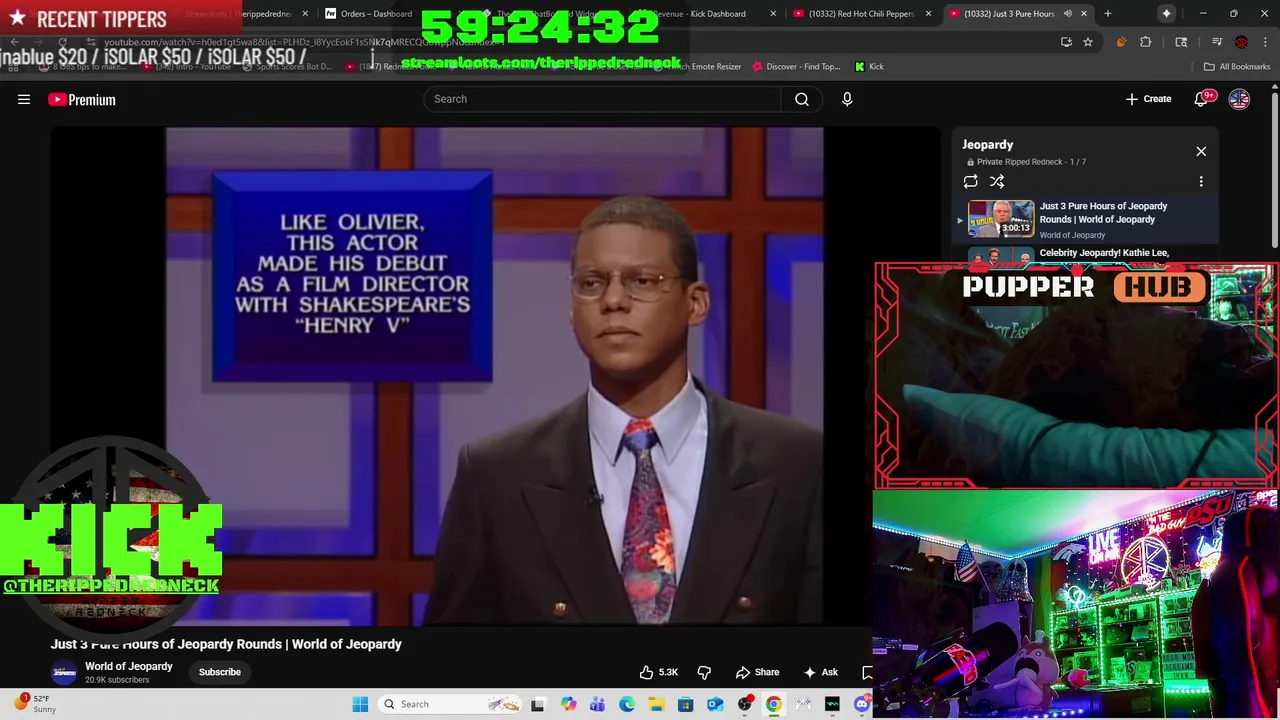
Task: Open the Create upload menu
Action: tap(1148, 99)
